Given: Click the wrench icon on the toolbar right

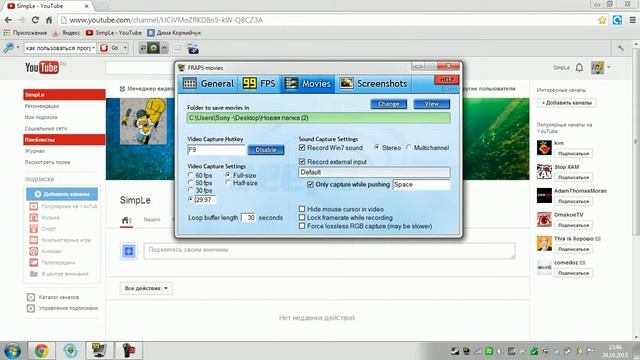Looking at the screenshot, I should point(621,48).
